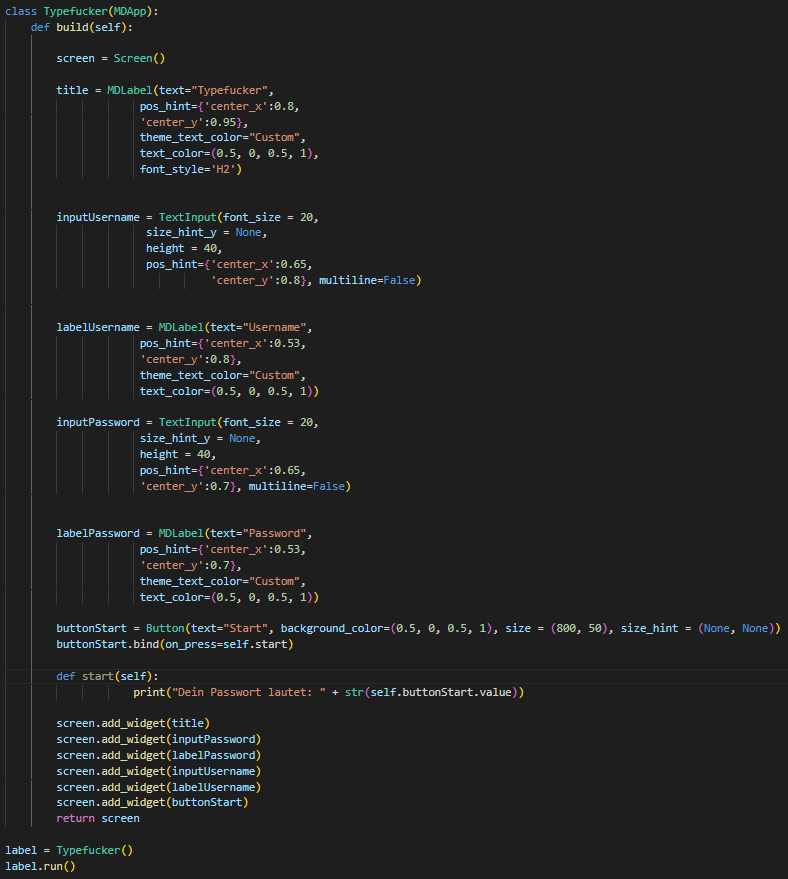Click the inputUsername variable assignment
Screen dimensions: 788x879
coord(94,217)
